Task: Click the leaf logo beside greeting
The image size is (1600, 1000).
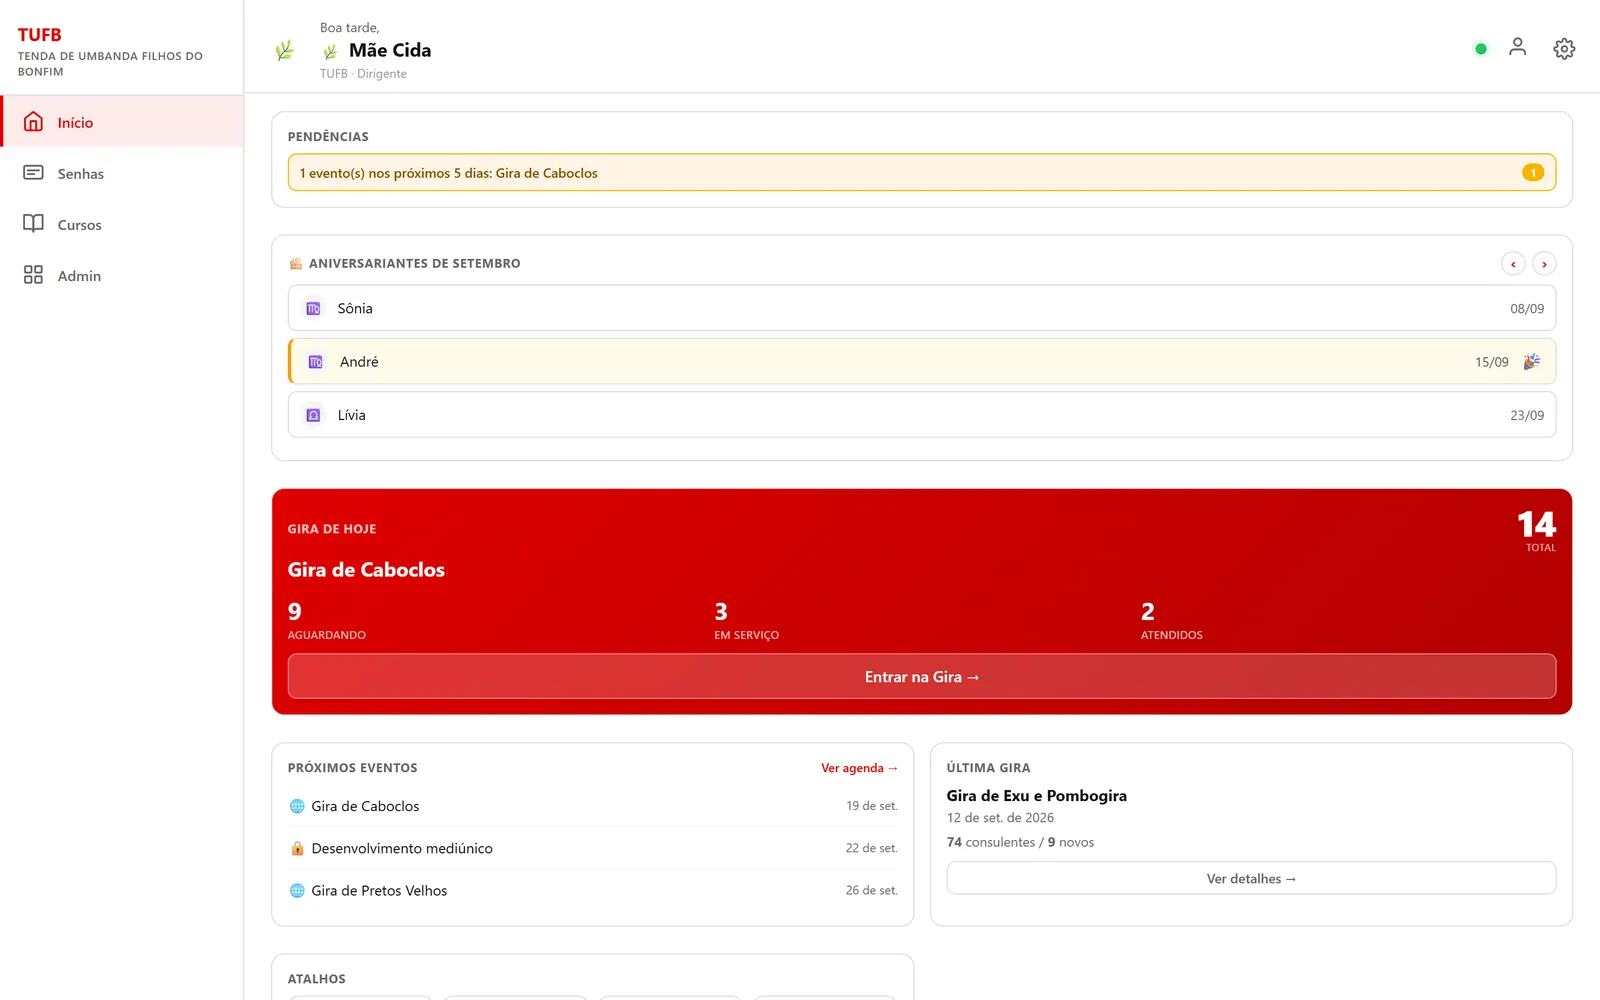Action: point(285,50)
